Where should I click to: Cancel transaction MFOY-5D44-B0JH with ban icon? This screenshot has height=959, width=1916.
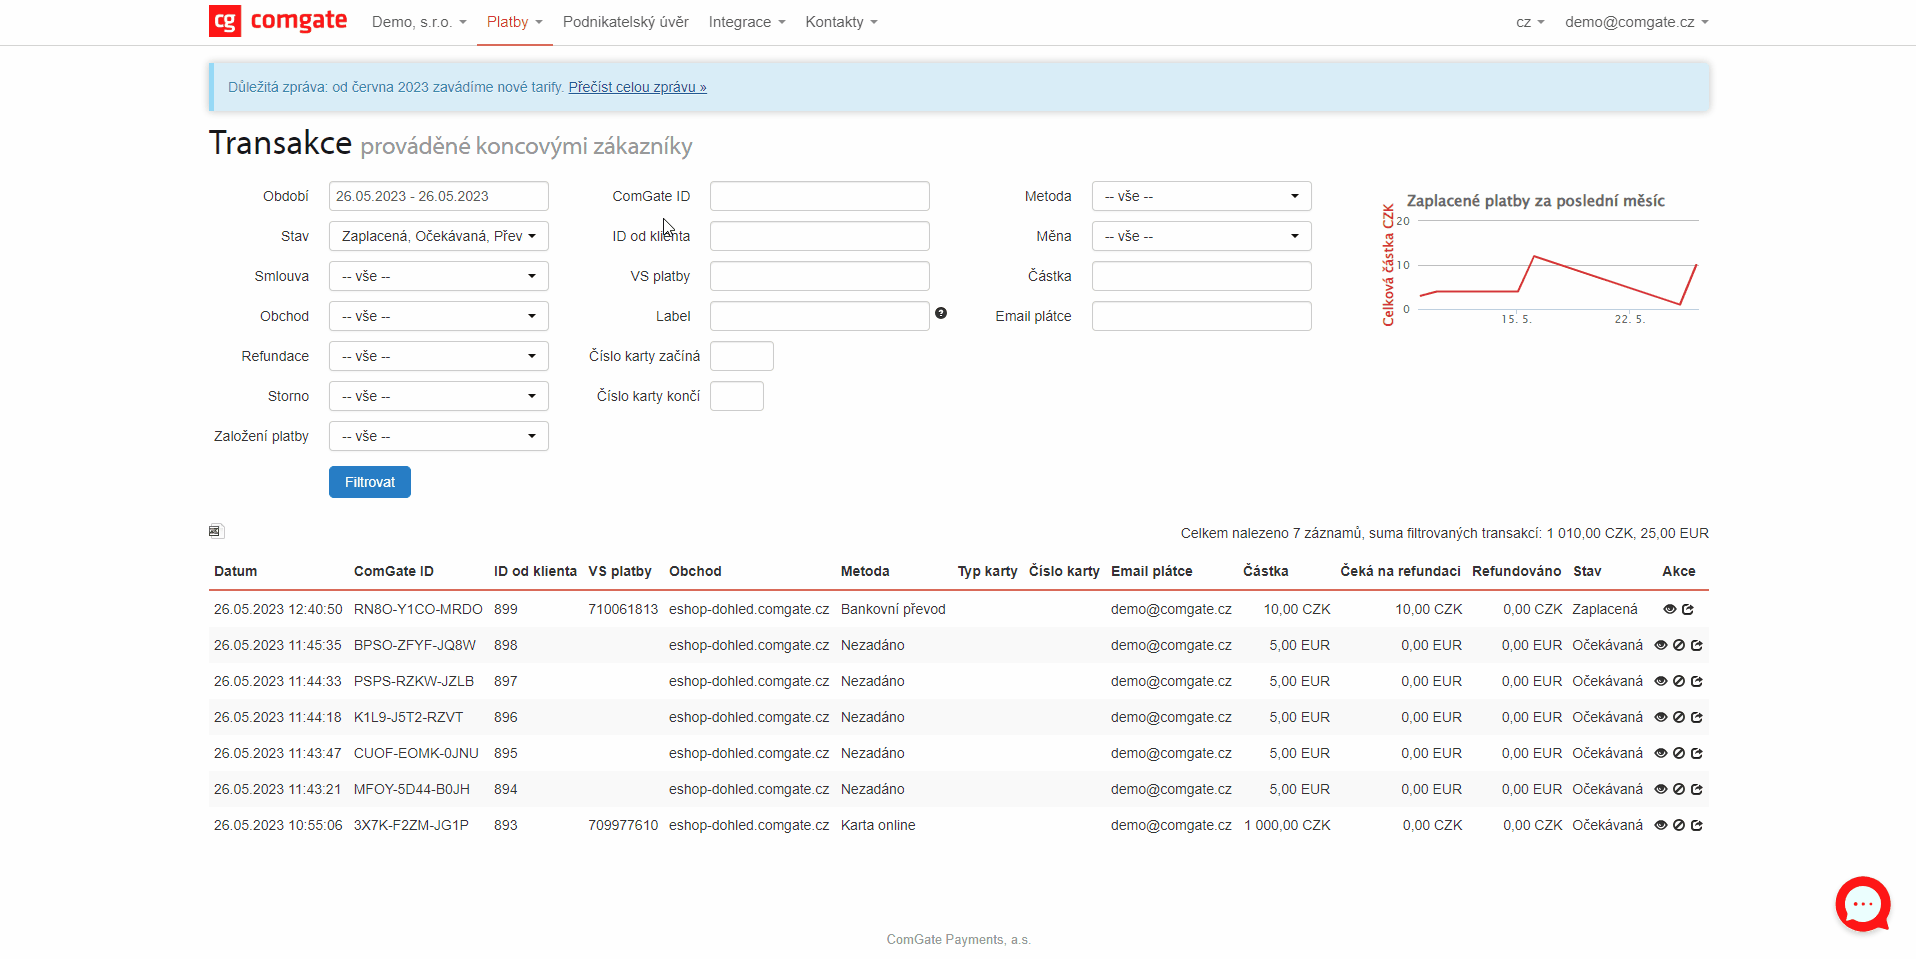point(1679,789)
